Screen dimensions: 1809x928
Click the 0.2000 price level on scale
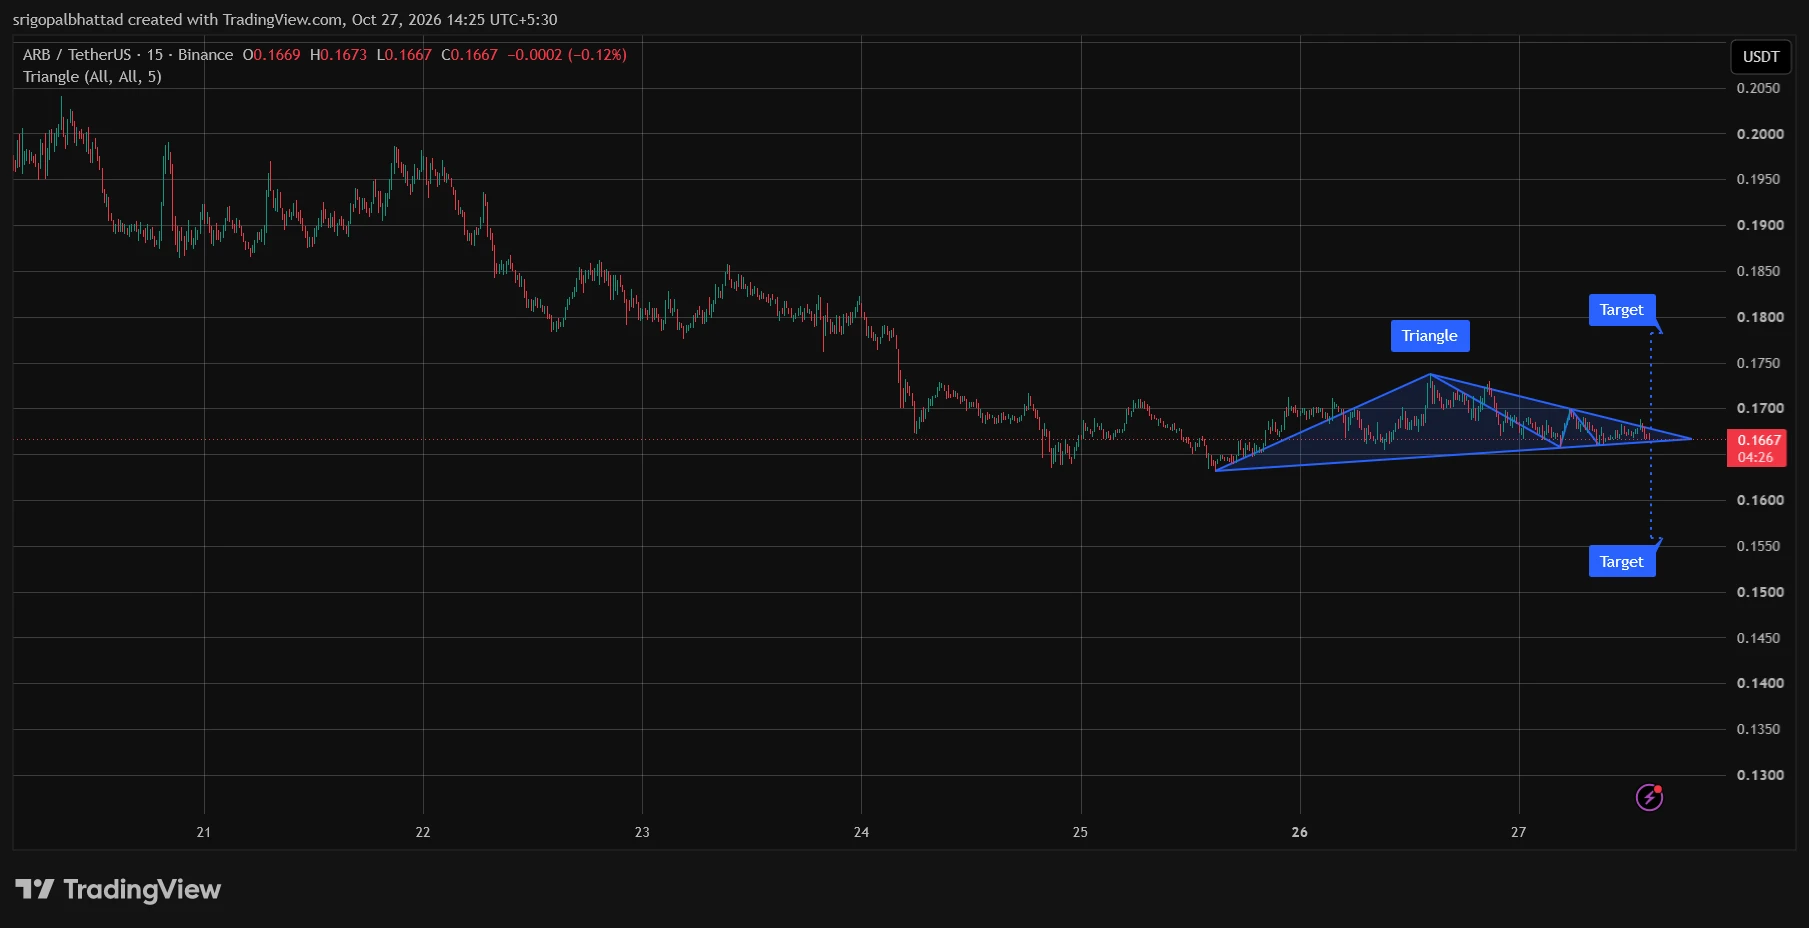[x=1759, y=134]
